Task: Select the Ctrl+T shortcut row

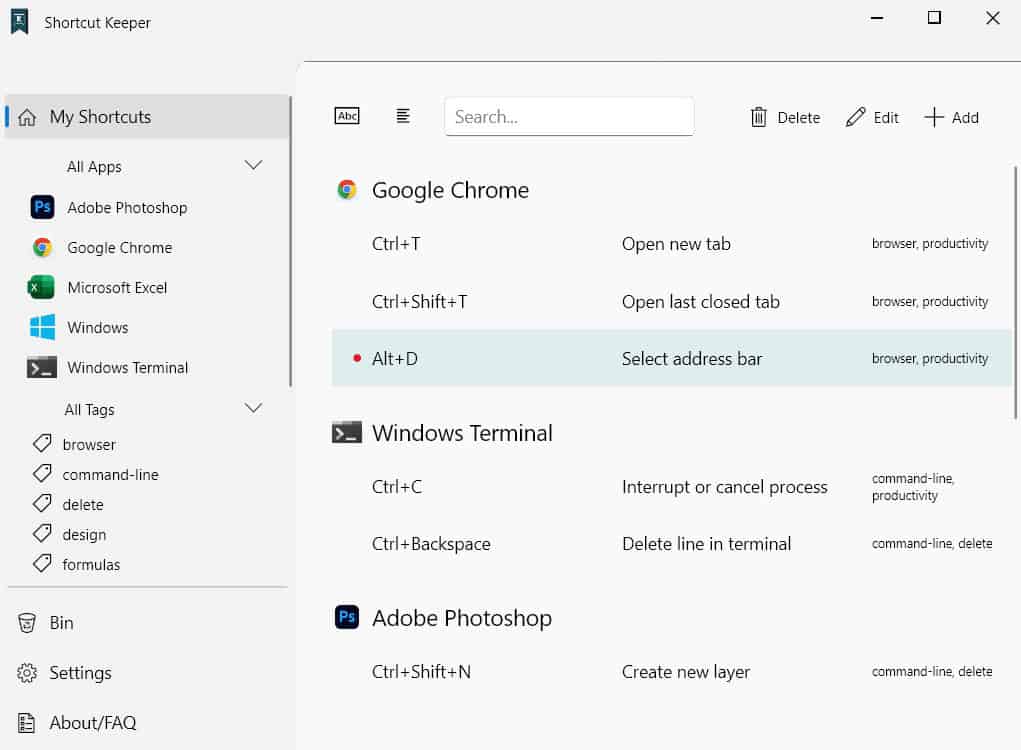Action: pyautogui.click(x=672, y=244)
